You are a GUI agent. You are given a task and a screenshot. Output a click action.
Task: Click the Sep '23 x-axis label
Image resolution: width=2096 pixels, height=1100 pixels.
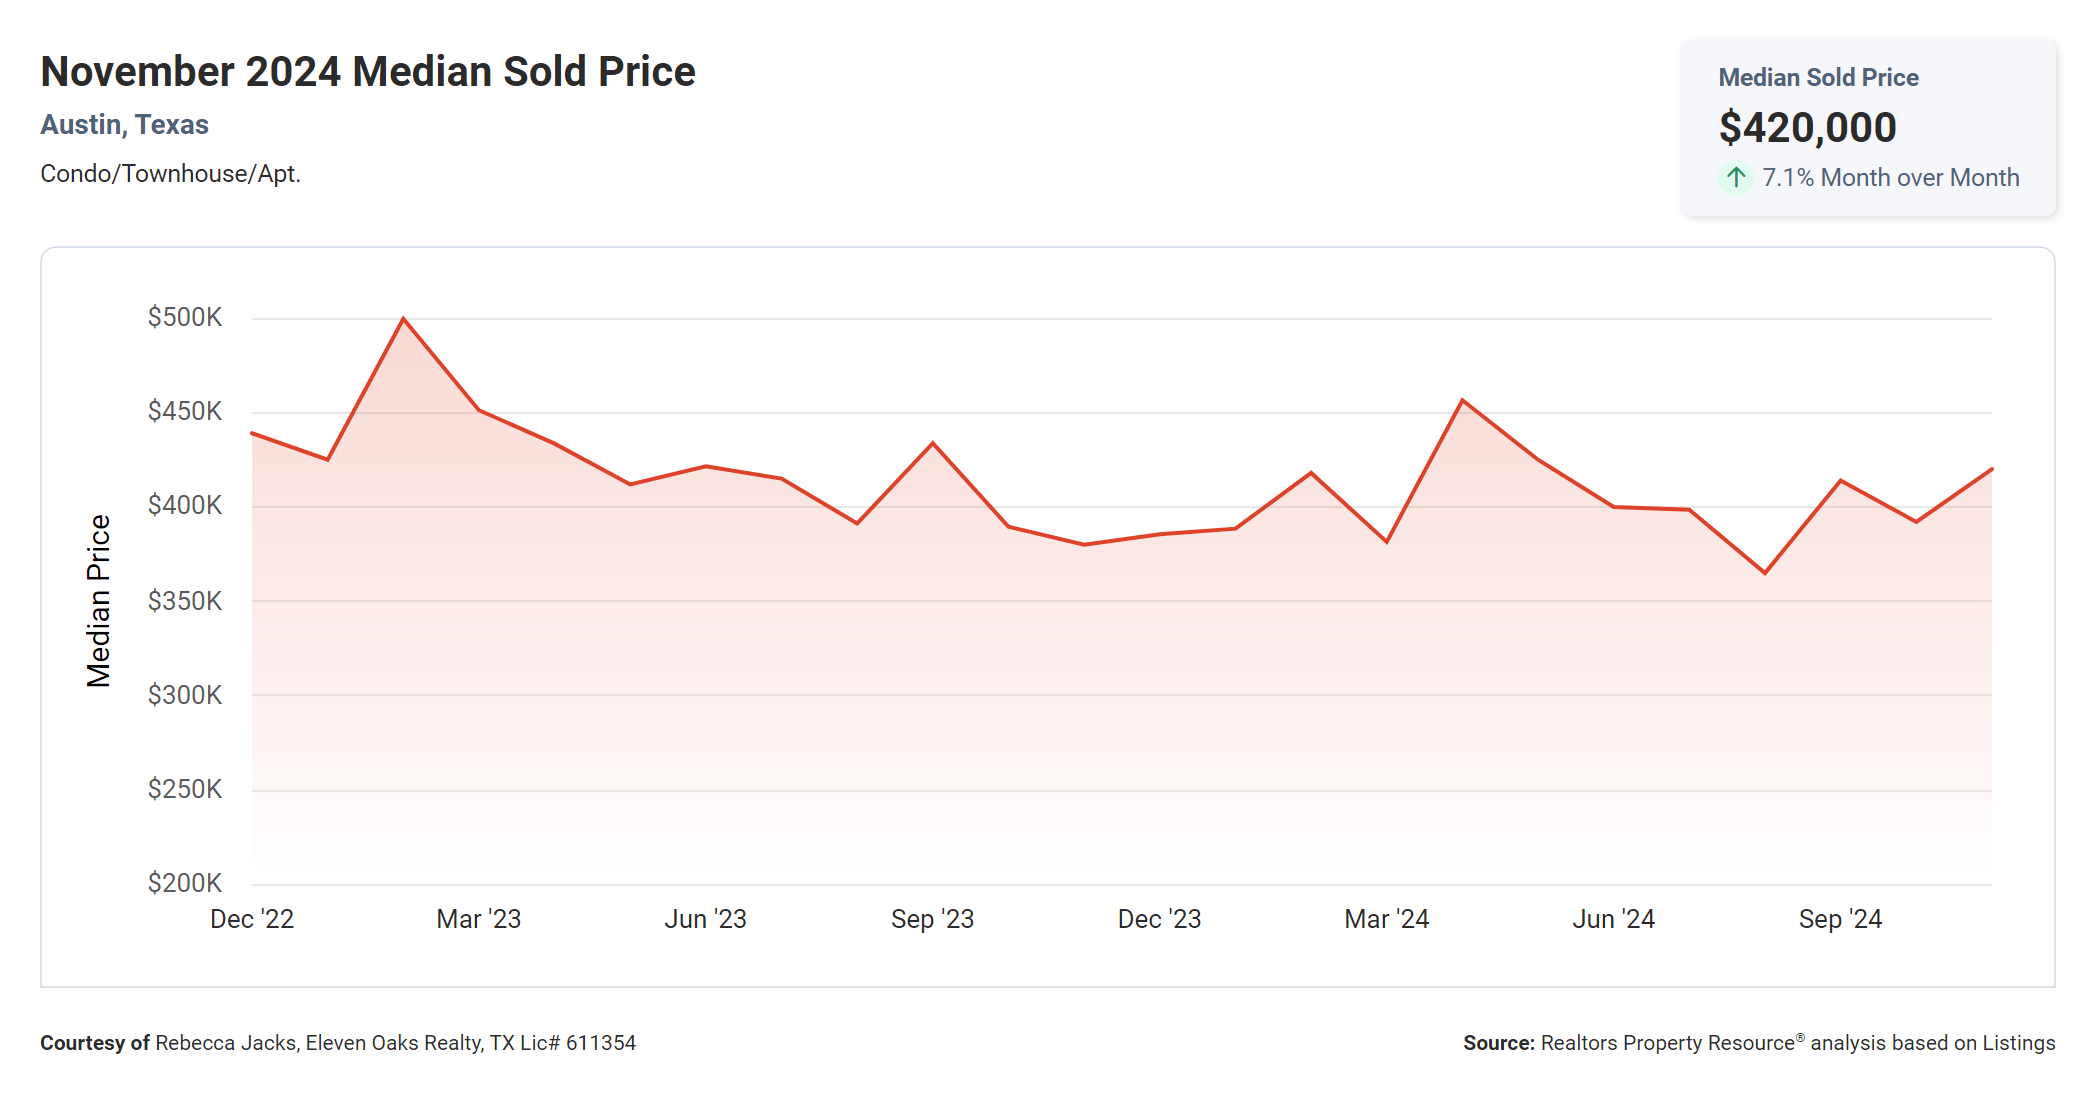point(932,919)
